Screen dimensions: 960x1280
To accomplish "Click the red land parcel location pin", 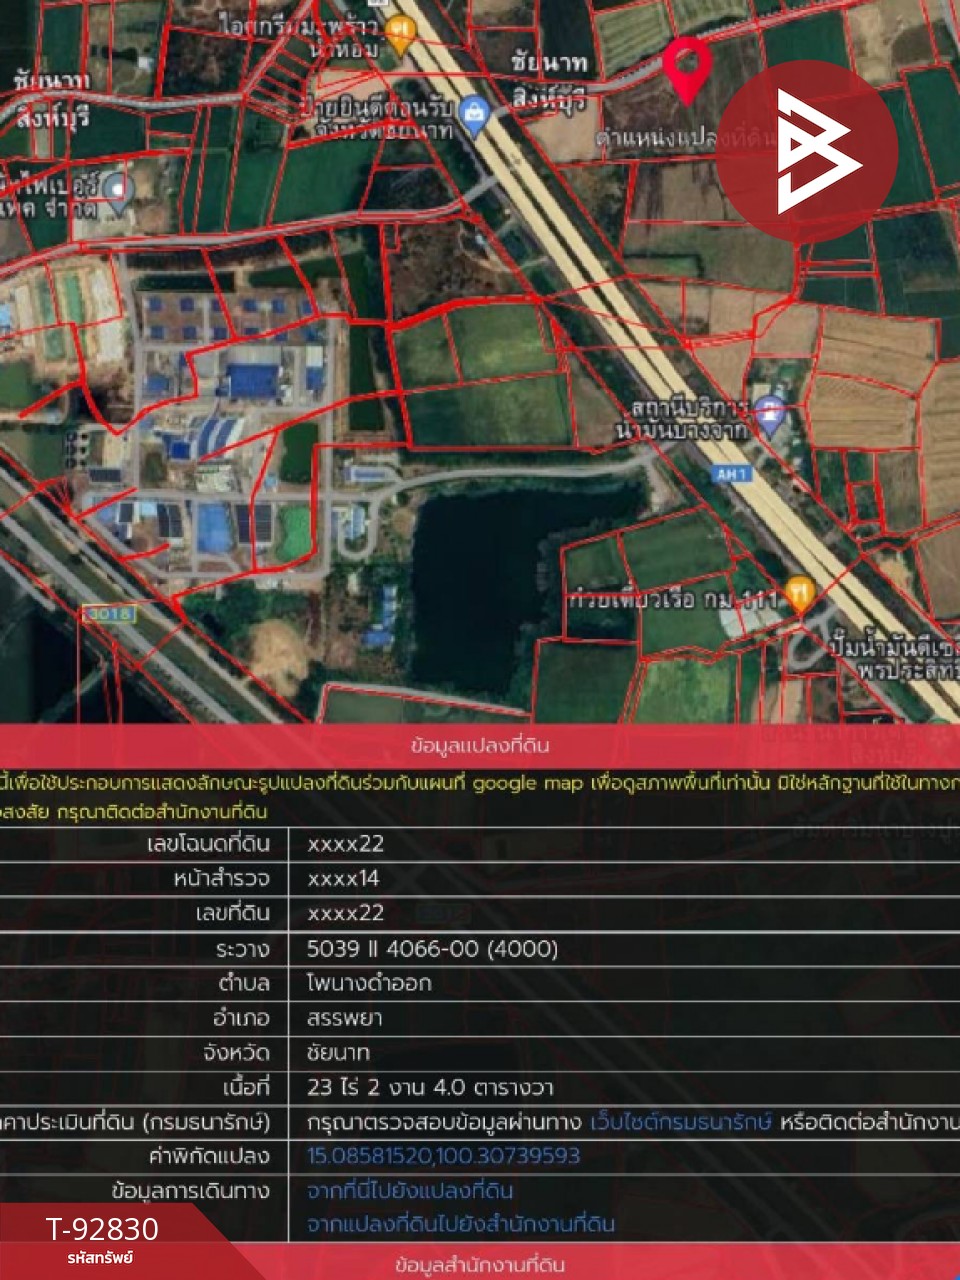I will [x=687, y=68].
